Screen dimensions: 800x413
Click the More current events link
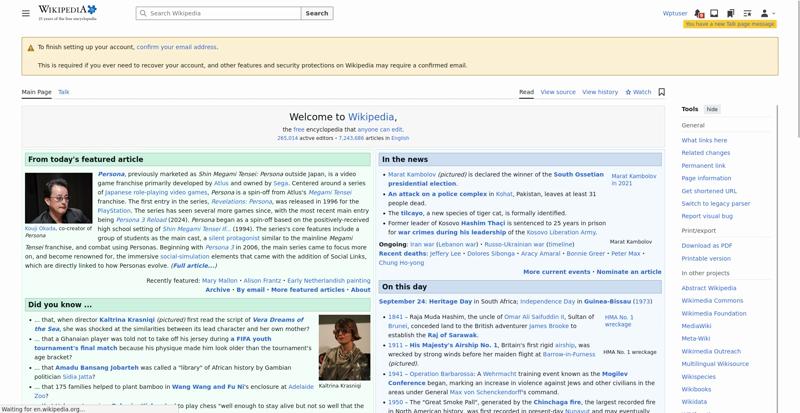(556, 272)
